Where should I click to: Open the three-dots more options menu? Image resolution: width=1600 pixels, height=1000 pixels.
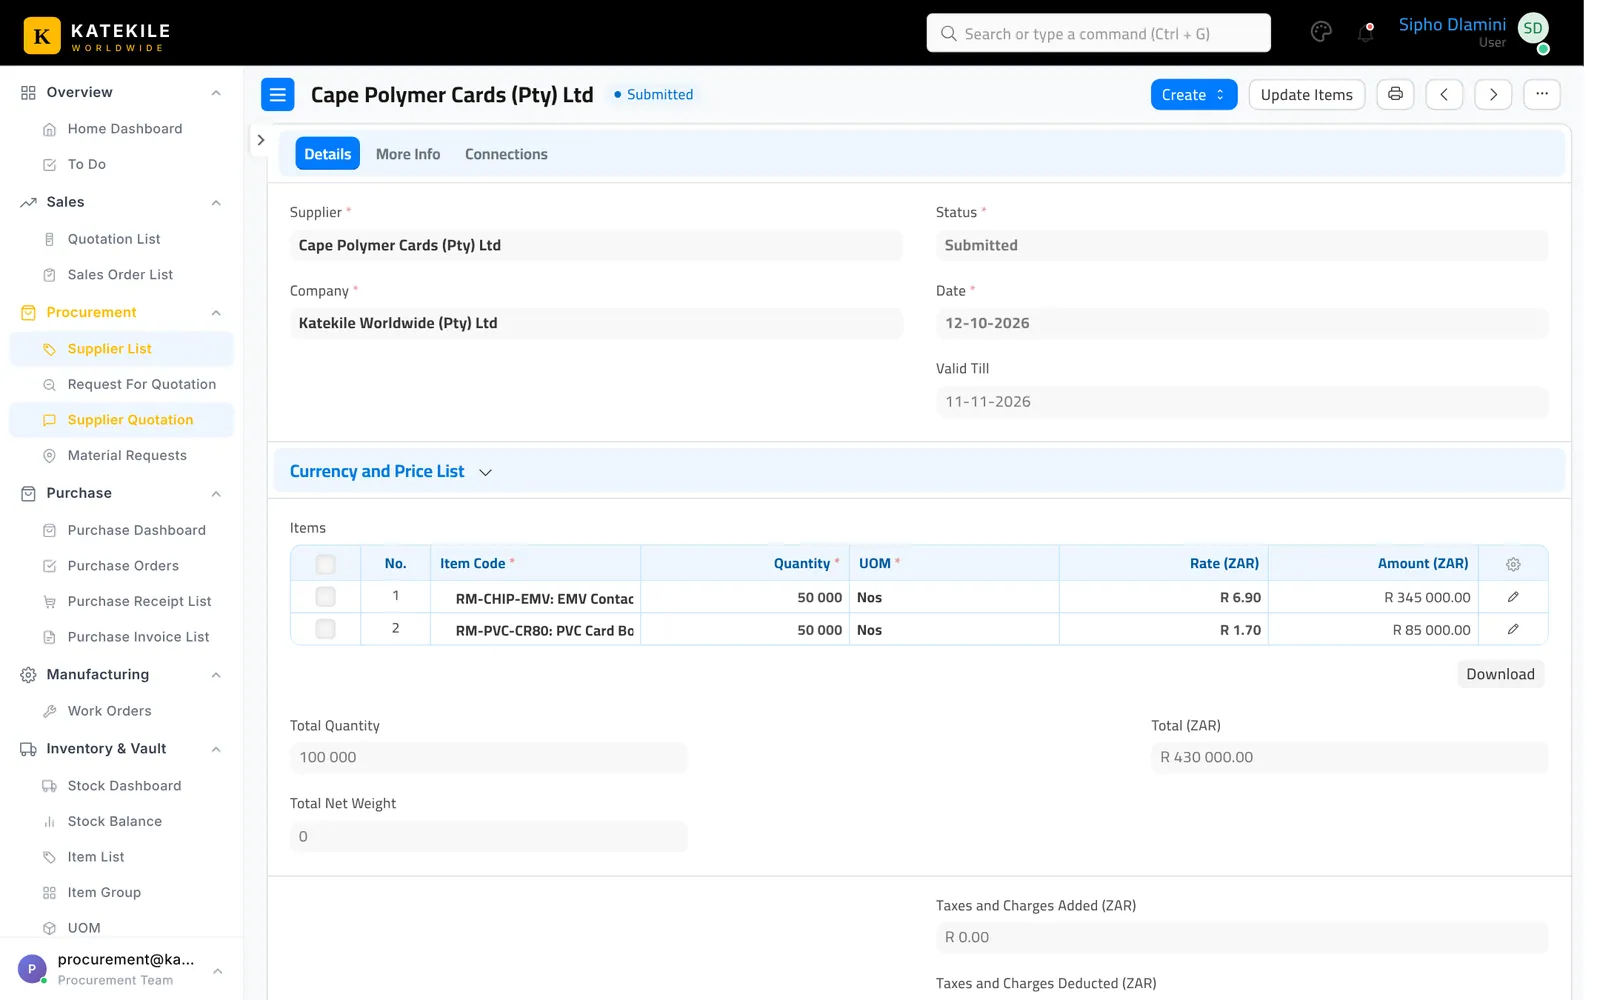pyautogui.click(x=1542, y=94)
